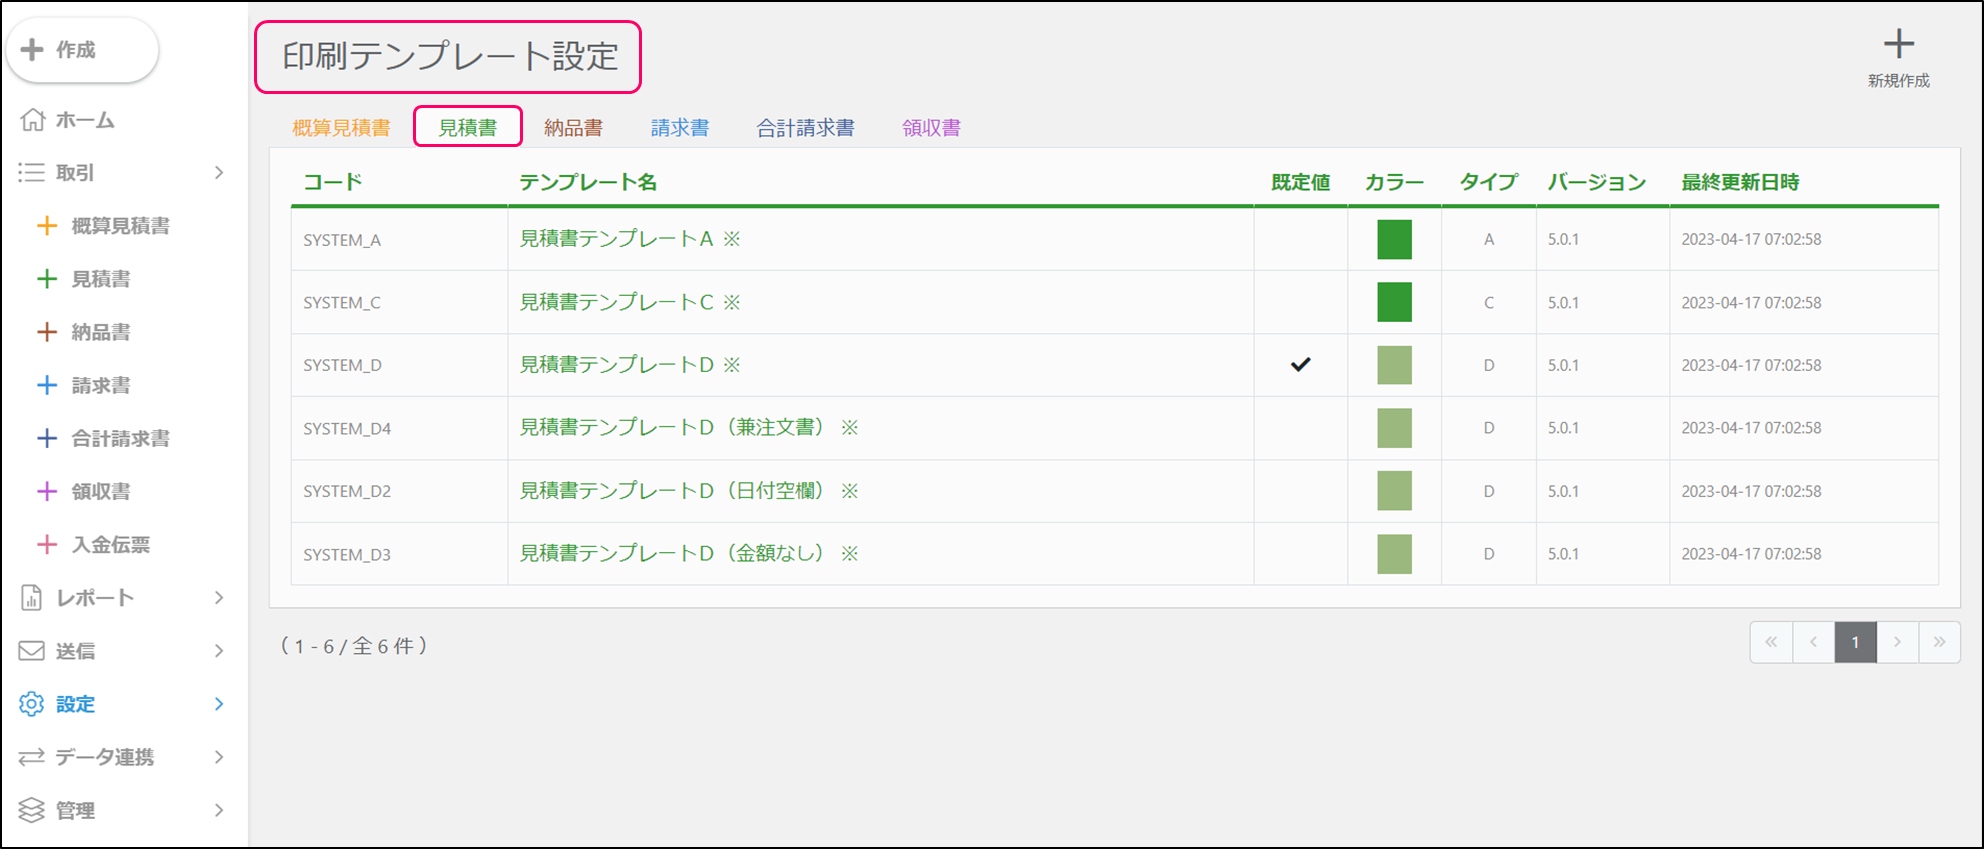Image resolution: width=1984 pixels, height=849 pixels.
Task: Click the default checkmark in SYSTEM_D row
Action: pyautogui.click(x=1300, y=365)
